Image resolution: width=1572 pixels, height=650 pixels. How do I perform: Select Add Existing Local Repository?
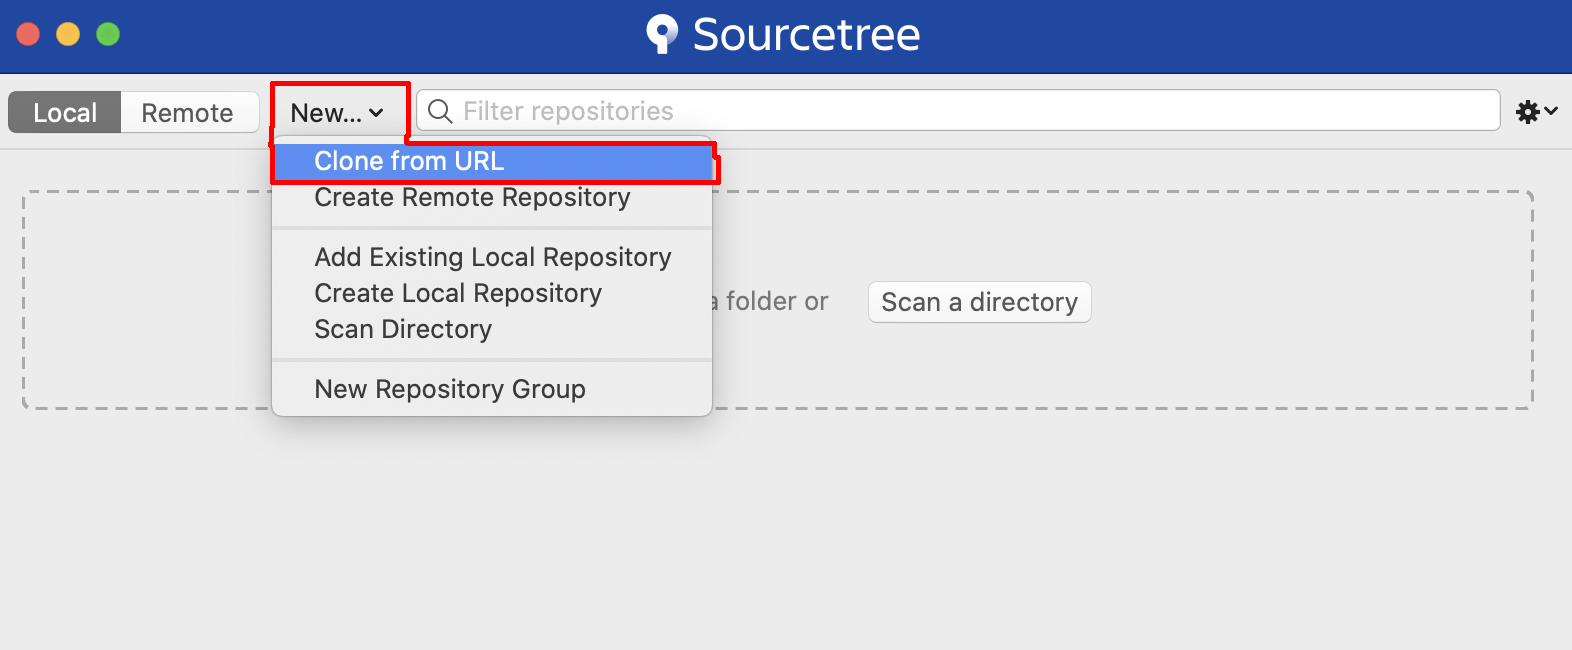[492, 258]
